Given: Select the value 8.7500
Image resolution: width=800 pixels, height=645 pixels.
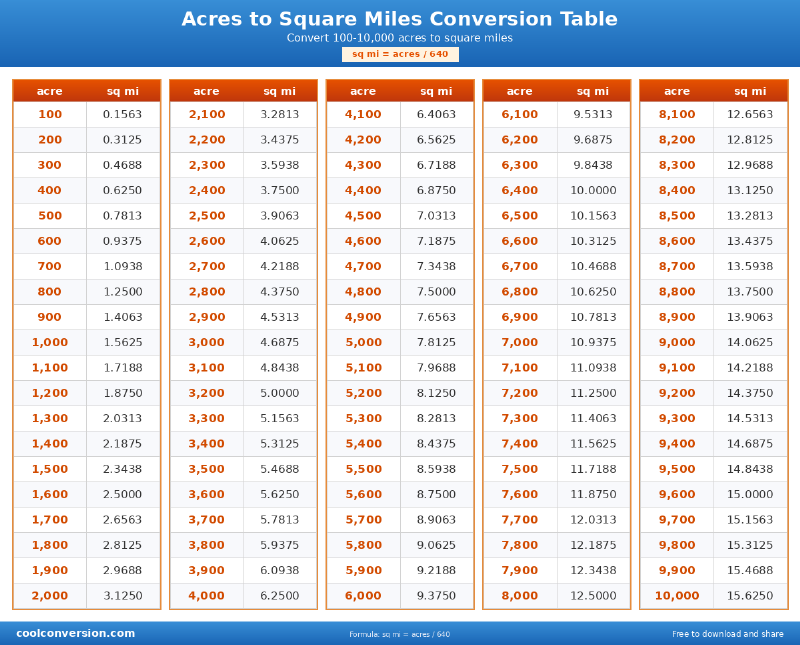Looking at the screenshot, I should (x=436, y=494).
